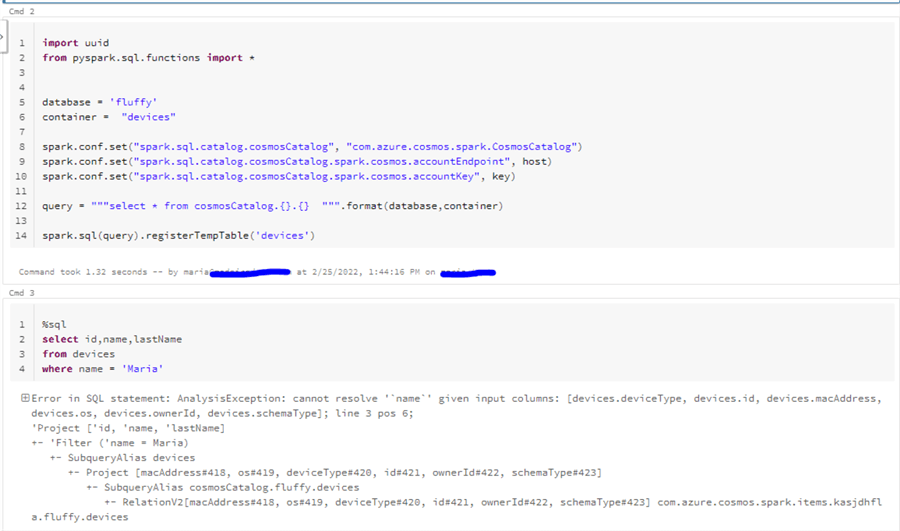Click the 'Project ['id, 'name, 'lastName]' plan line
The image size is (900, 531).
tap(128, 428)
